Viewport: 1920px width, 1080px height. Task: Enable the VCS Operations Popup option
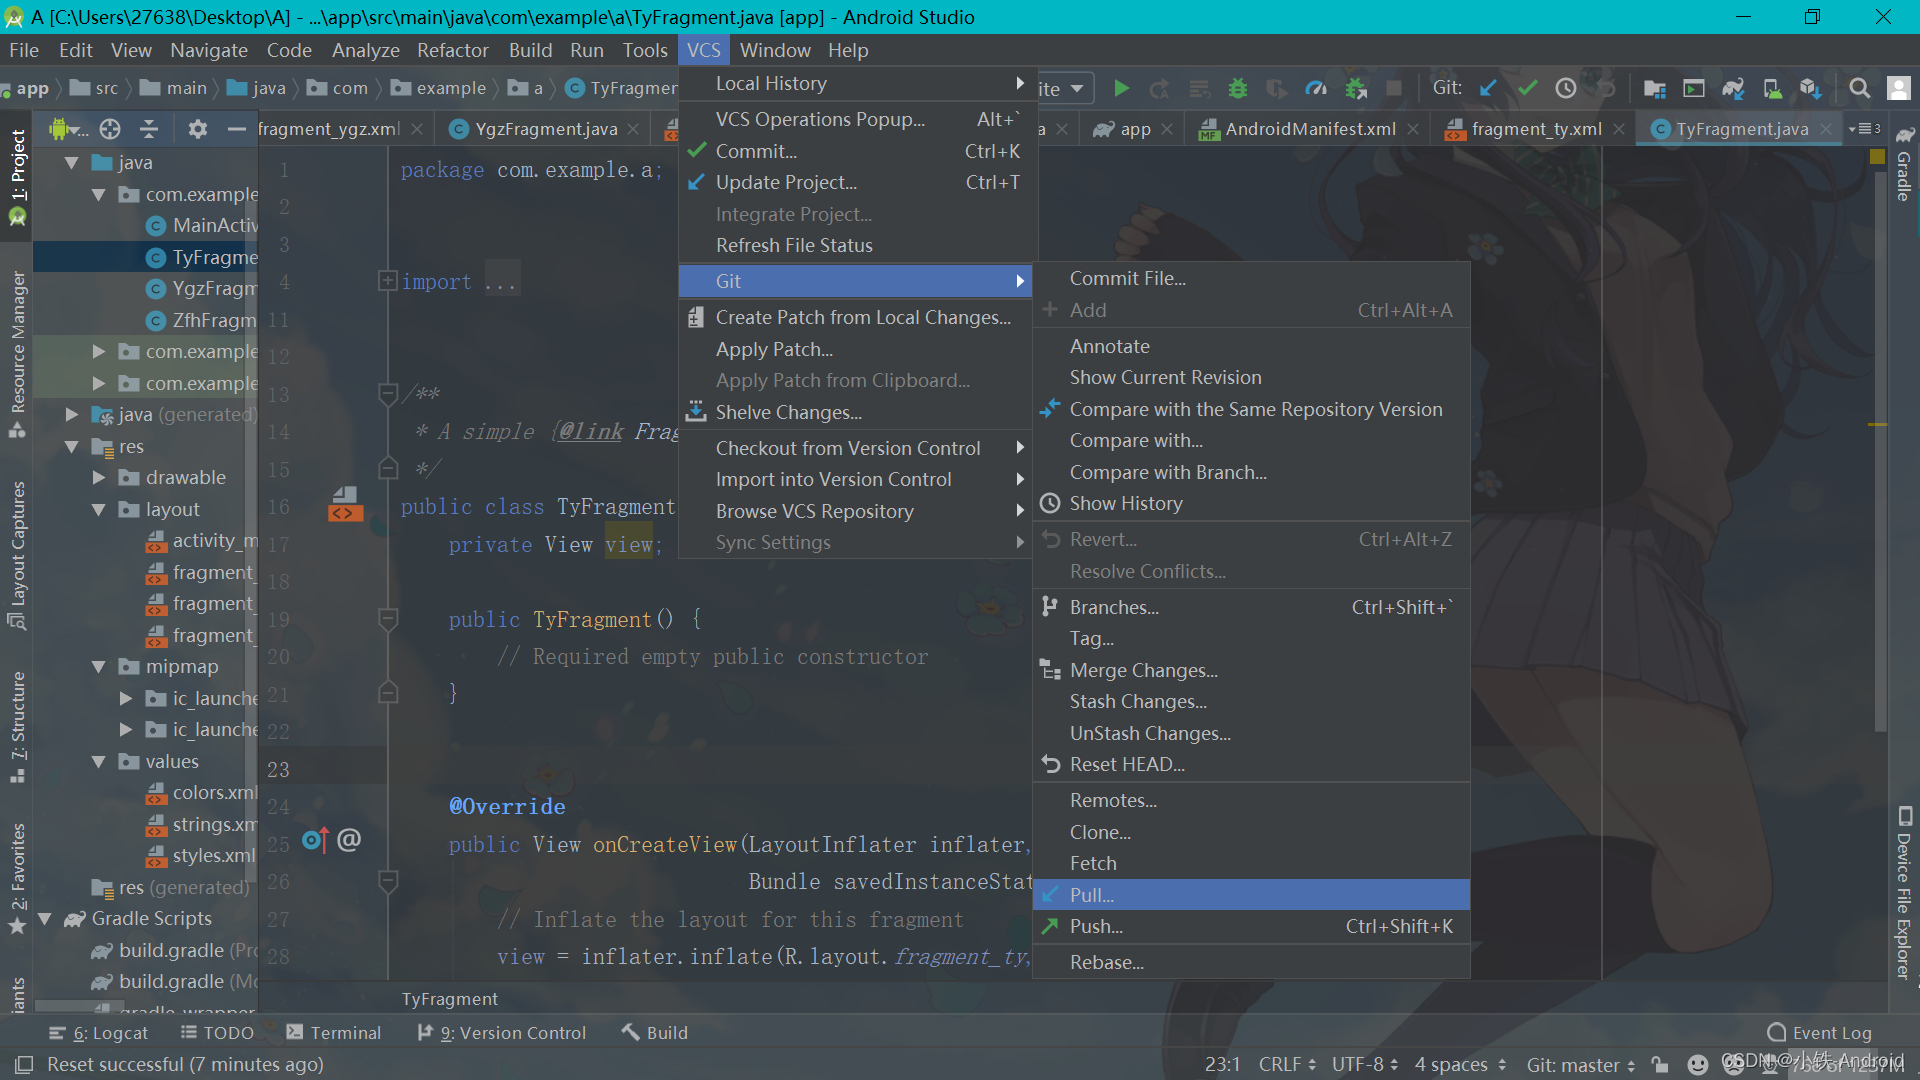pos(818,119)
